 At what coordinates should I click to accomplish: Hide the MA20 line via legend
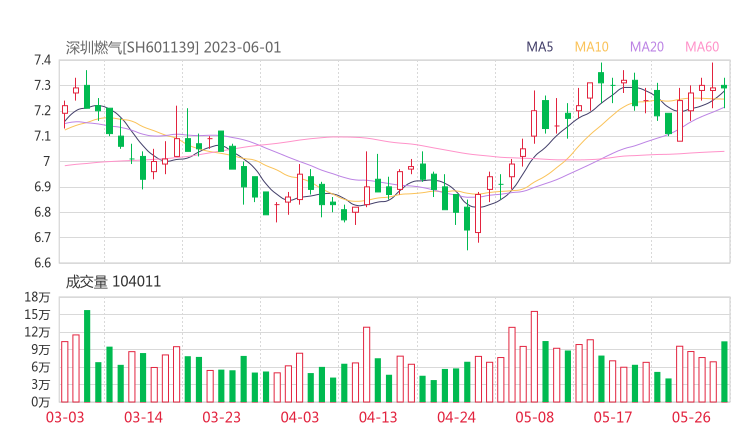tap(646, 47)
